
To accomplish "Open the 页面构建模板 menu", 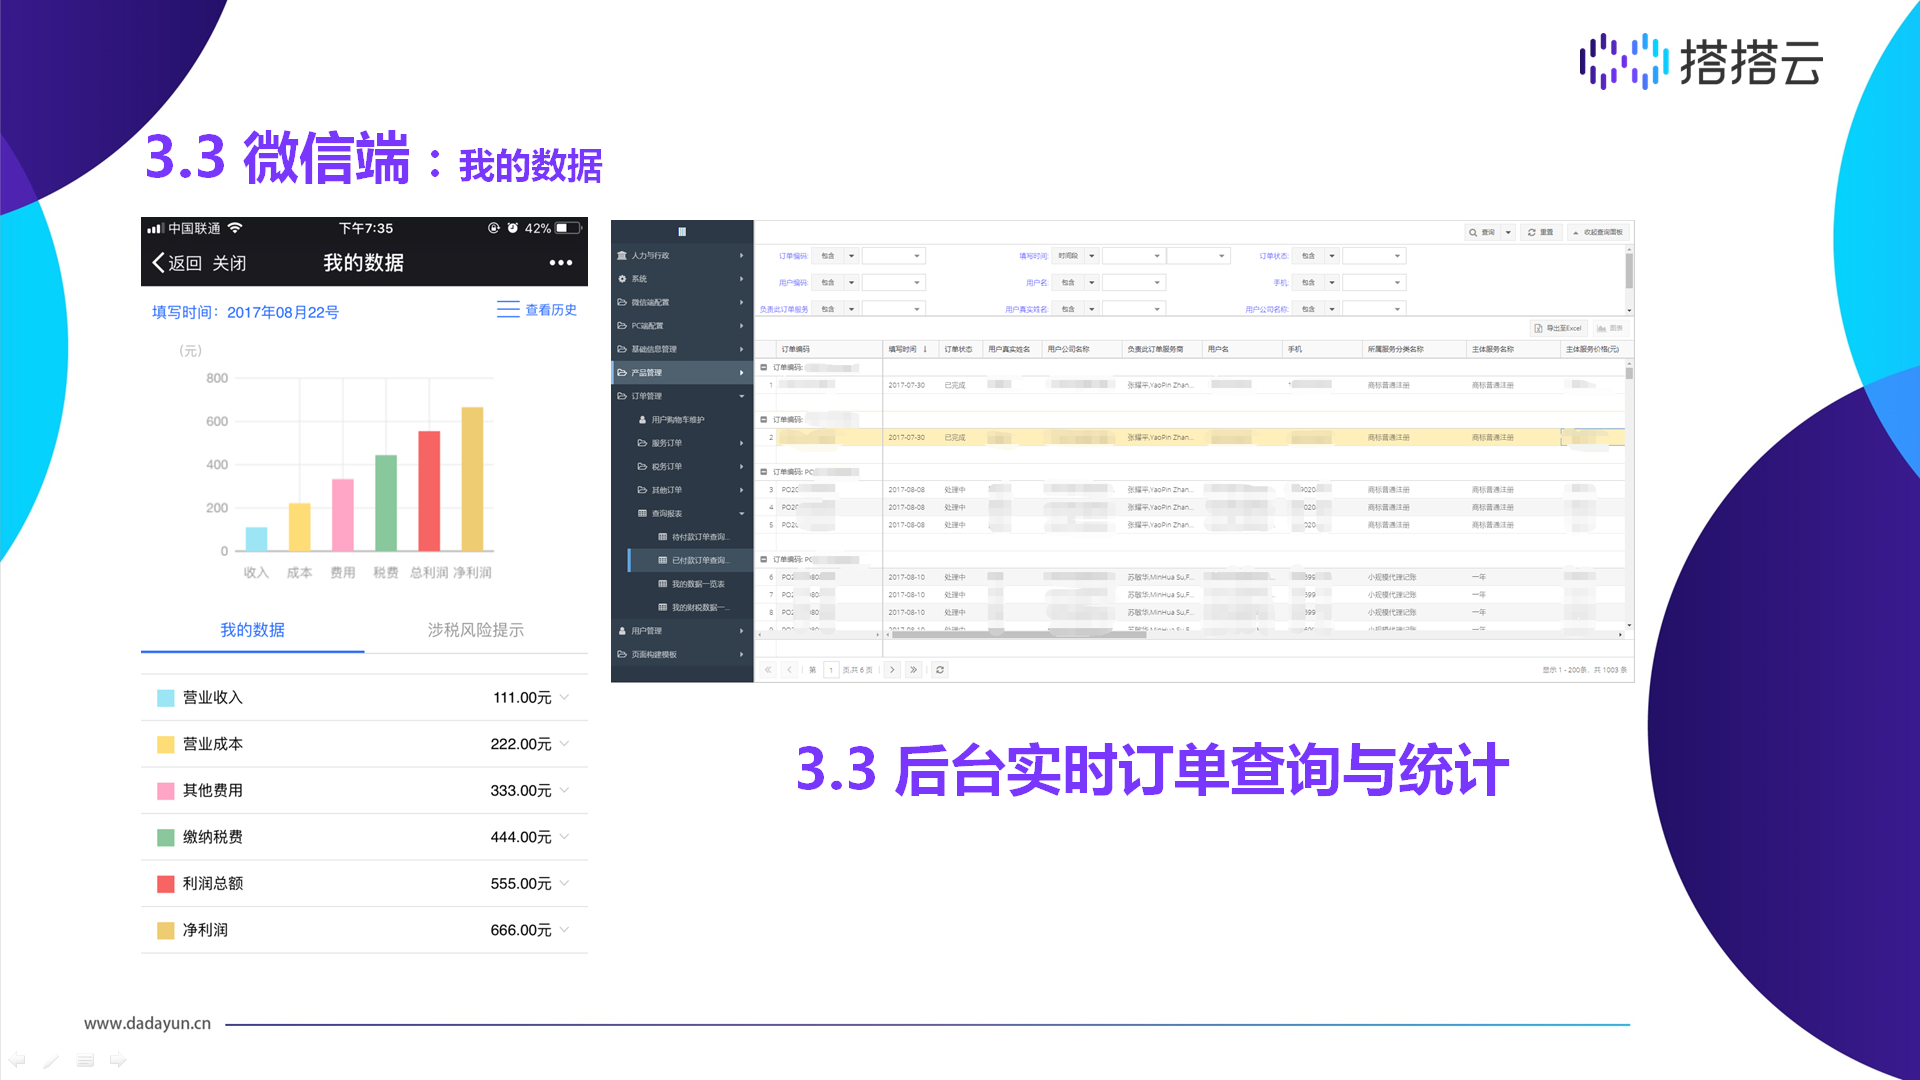I will coord(682,655).
